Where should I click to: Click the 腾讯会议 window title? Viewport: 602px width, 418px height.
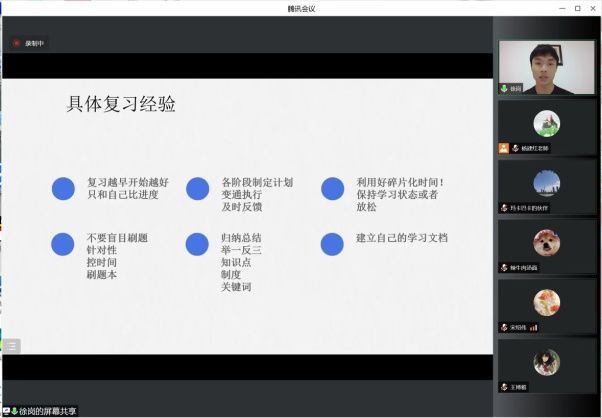click(301, 8)
